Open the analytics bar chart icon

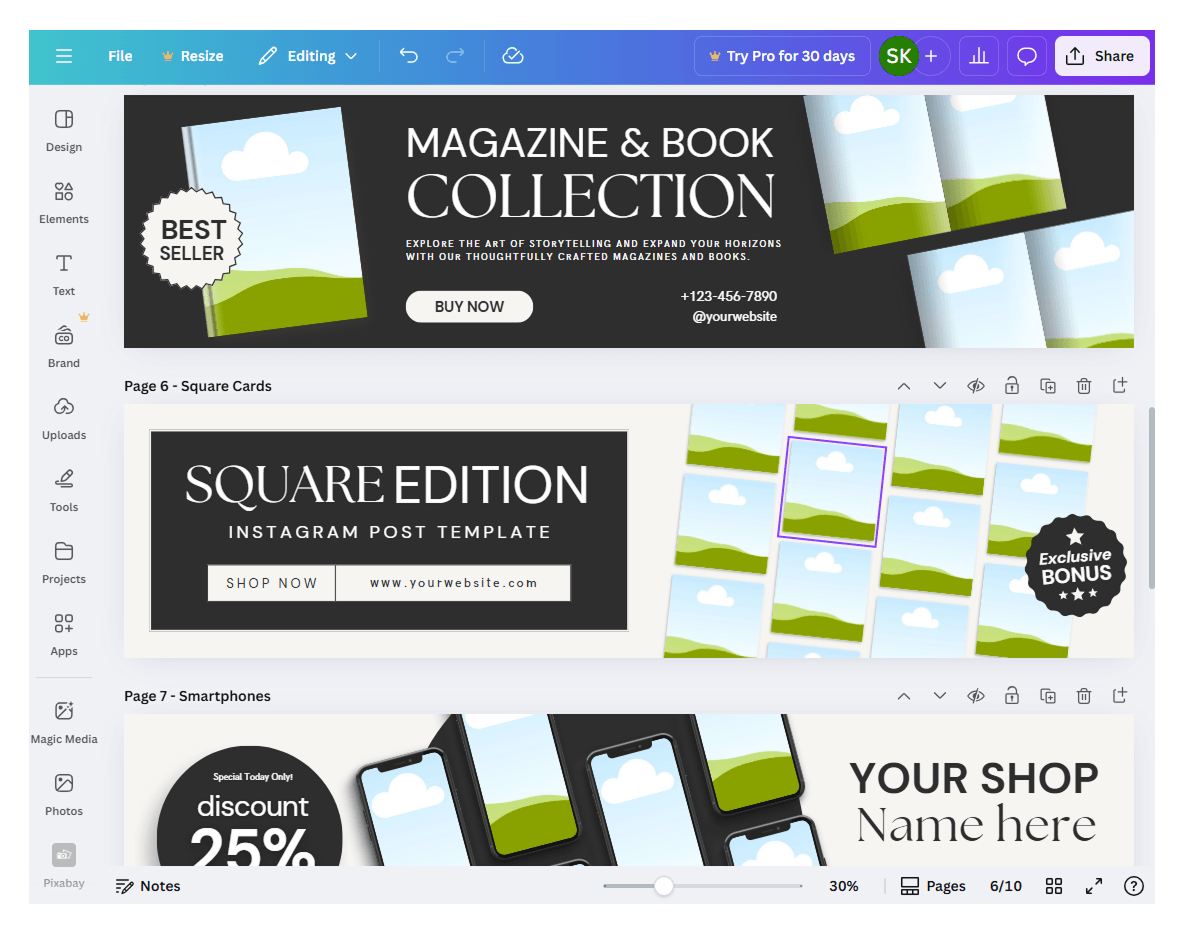(x=979, y=56)
